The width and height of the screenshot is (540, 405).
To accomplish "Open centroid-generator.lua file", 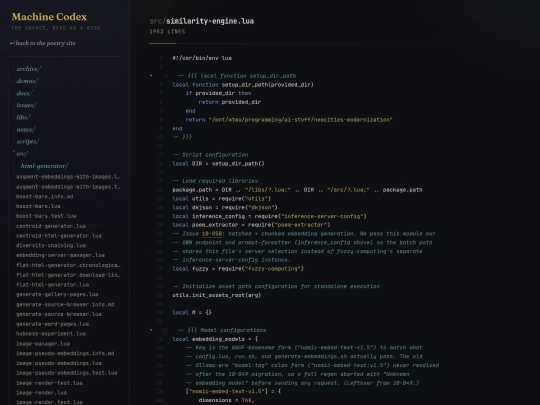I will coord(51,226).
